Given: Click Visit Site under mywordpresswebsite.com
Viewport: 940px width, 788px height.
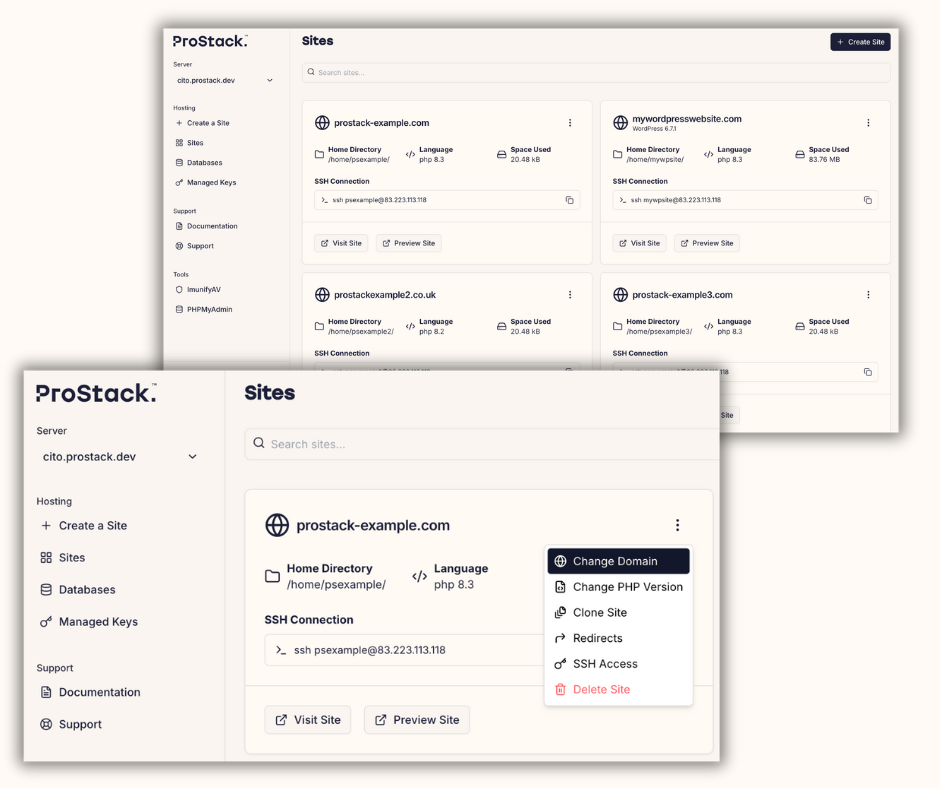Looking at the screenshot, I should 639,243.
